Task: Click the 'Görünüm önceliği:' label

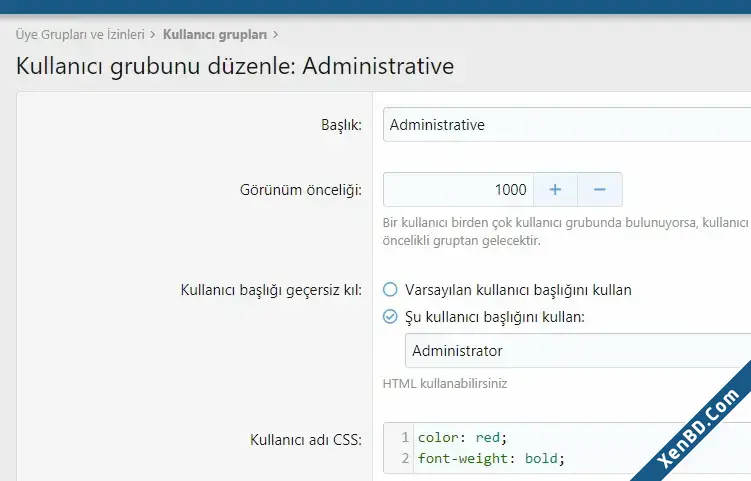Action: [301, 190]
